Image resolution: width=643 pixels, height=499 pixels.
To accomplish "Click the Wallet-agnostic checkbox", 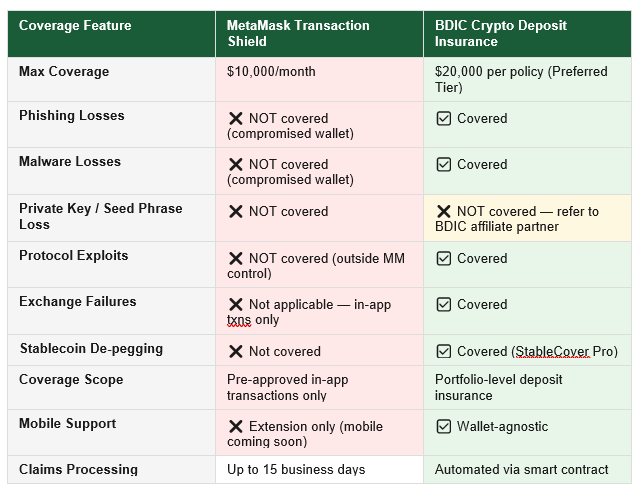I will point(444,426).
